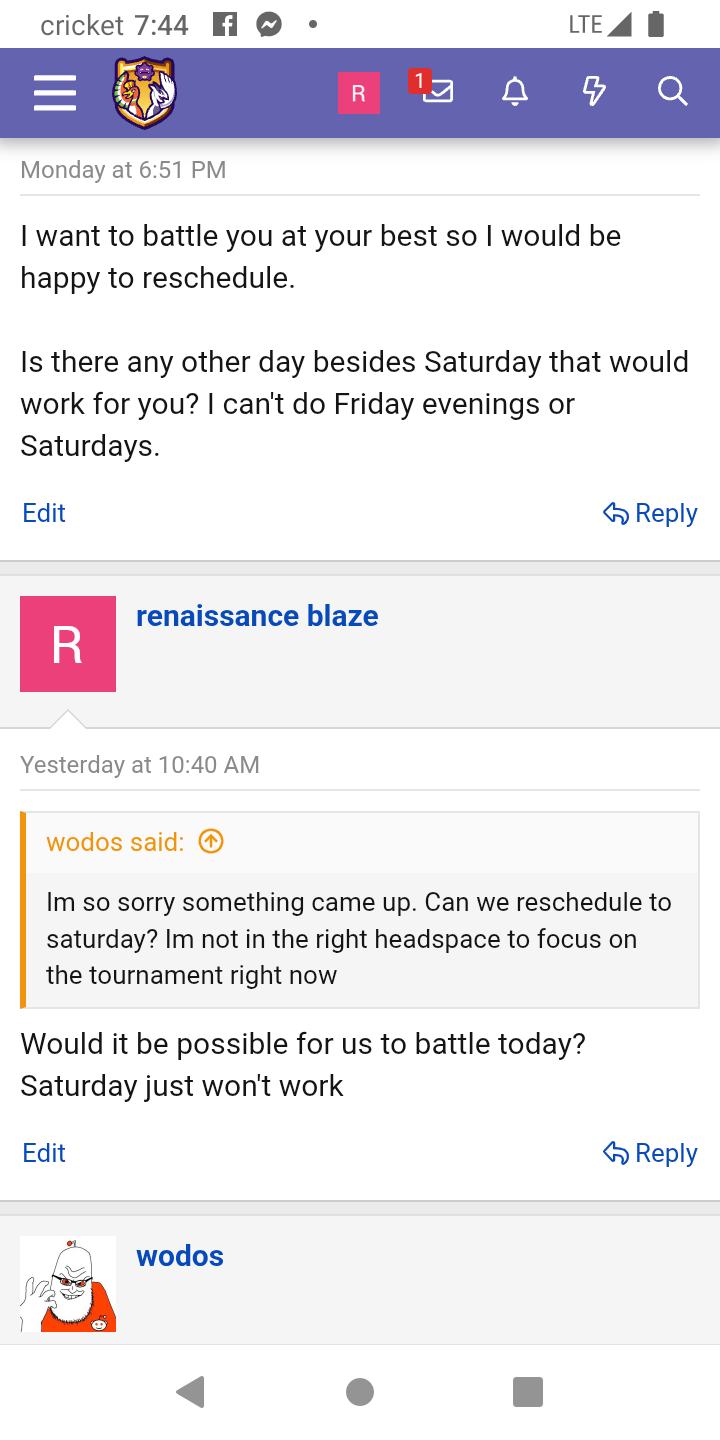View the alerts bell icon

515,92
